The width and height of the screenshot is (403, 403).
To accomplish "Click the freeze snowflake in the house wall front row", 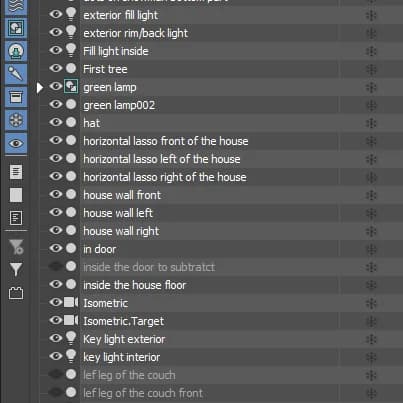I will 371,195.
